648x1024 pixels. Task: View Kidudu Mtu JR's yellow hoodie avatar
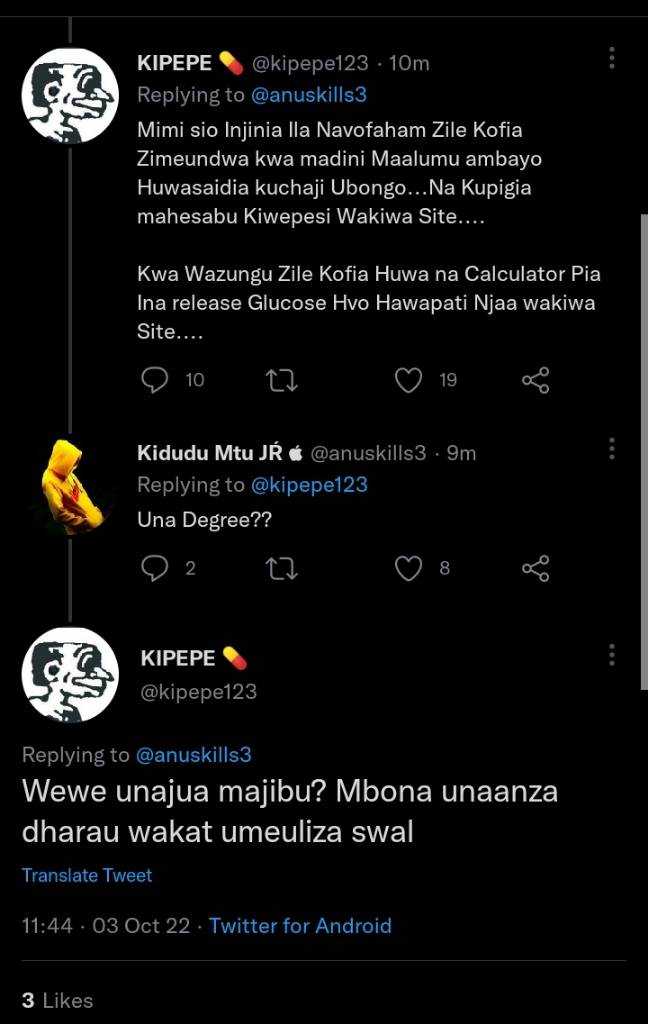pyautogui.click(x=71, y=487)
